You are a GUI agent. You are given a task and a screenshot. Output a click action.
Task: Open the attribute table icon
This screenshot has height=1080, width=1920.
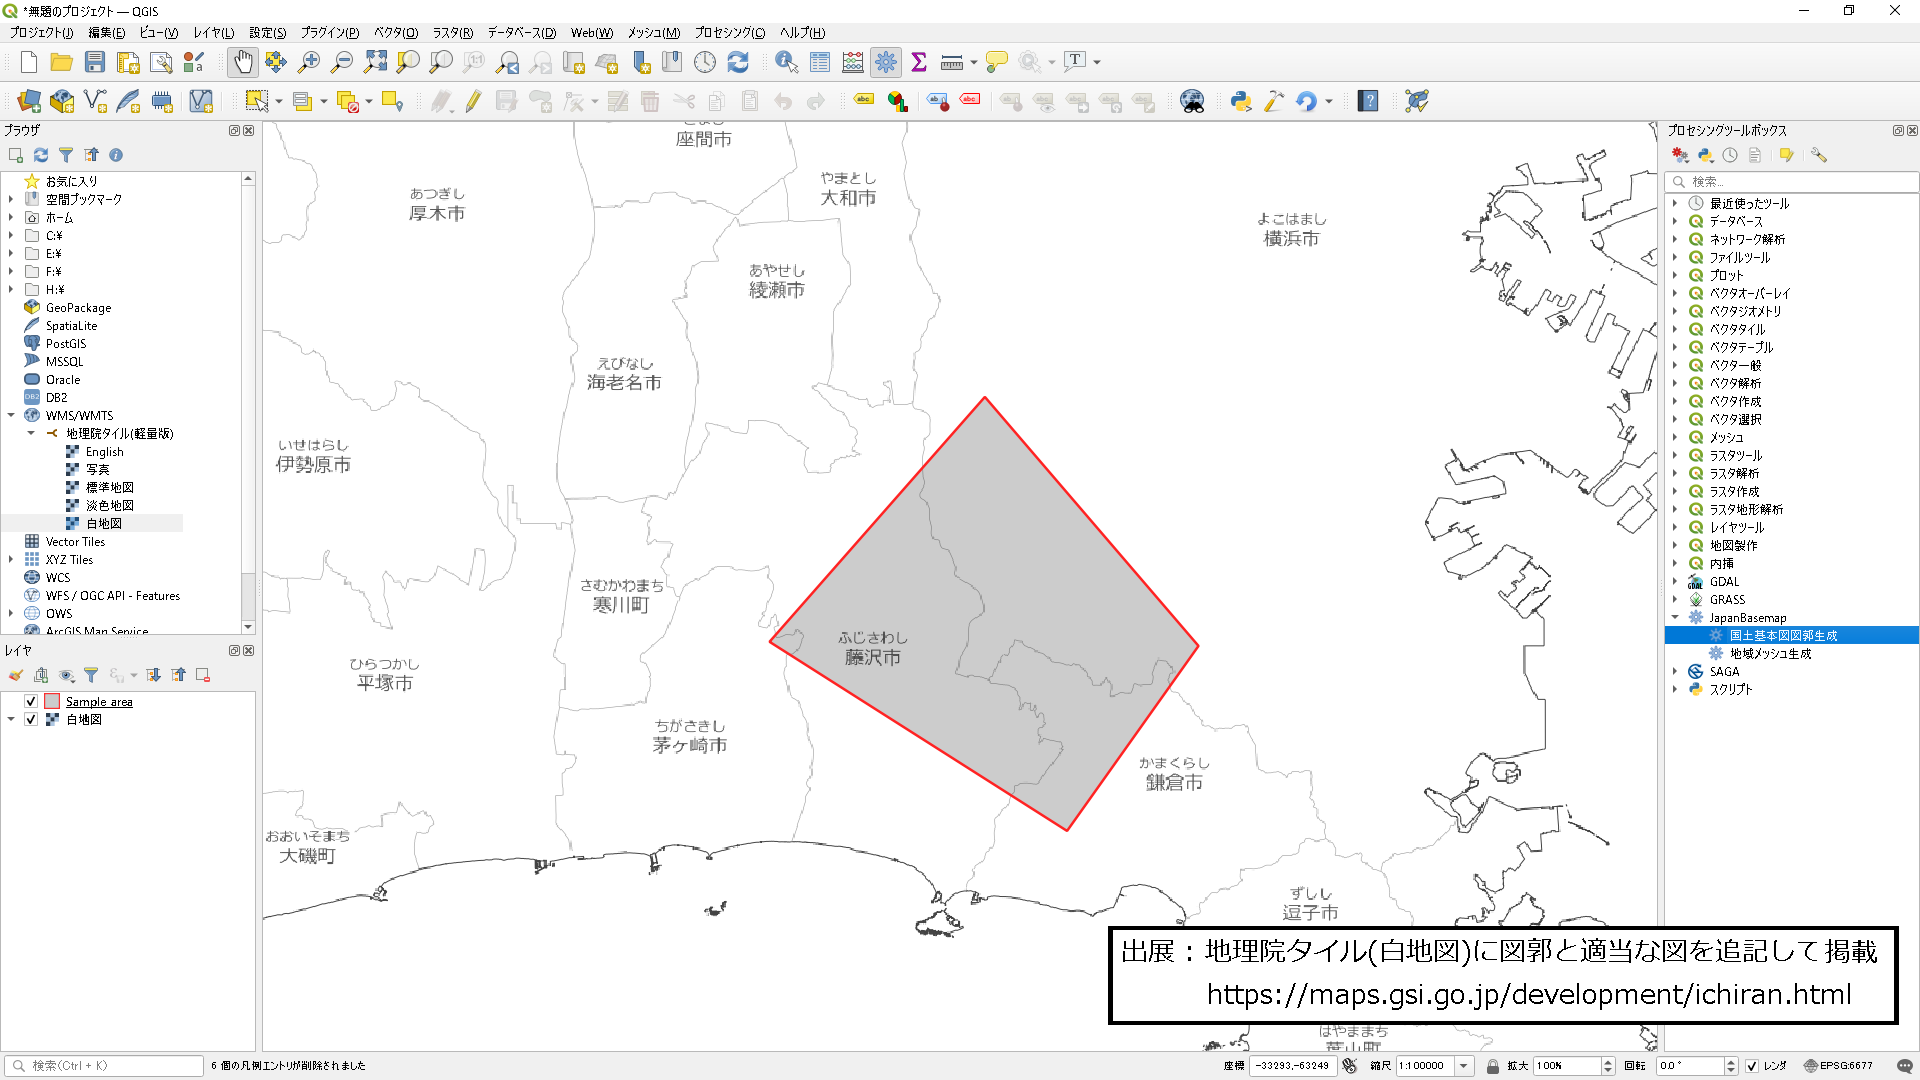(820, 62)
